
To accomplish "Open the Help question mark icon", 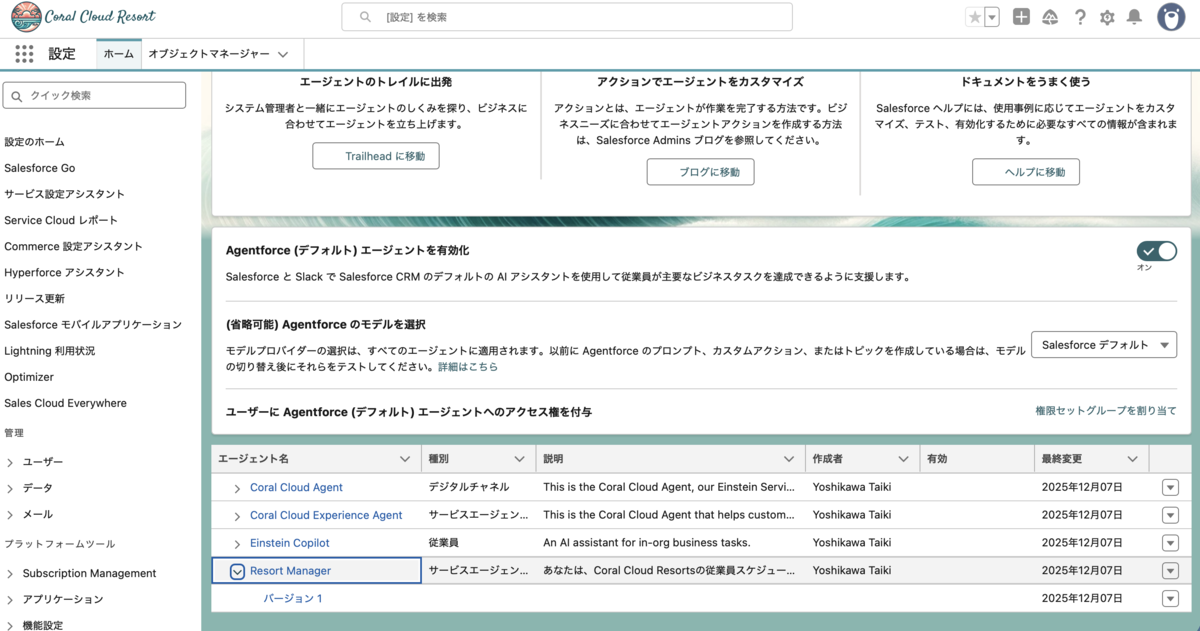I will (1080, 17).
